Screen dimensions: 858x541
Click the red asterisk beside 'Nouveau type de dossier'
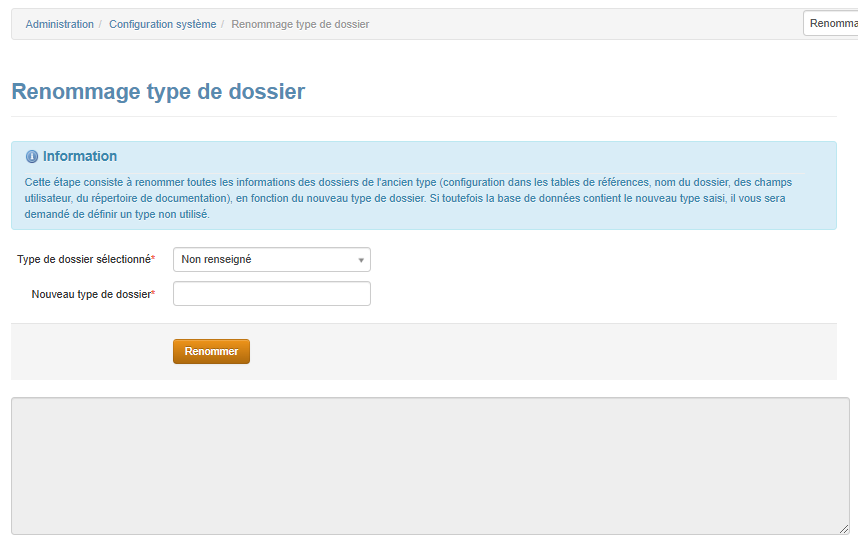tap(153, 294)
